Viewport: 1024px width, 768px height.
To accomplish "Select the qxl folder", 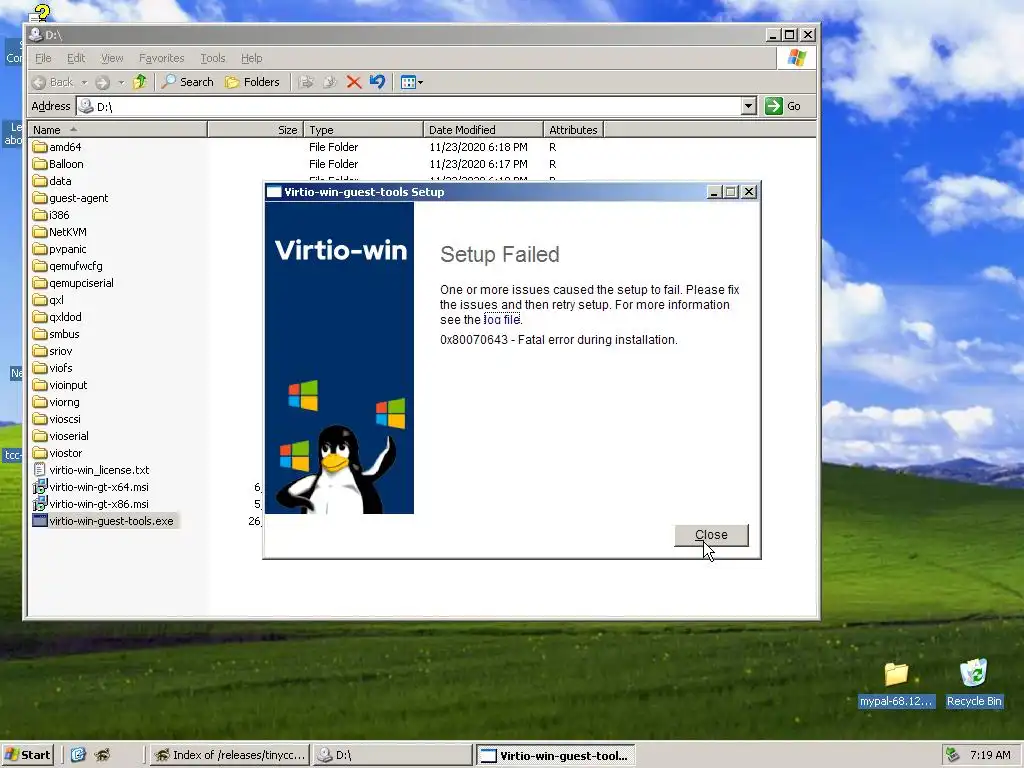I will (48, 300).
